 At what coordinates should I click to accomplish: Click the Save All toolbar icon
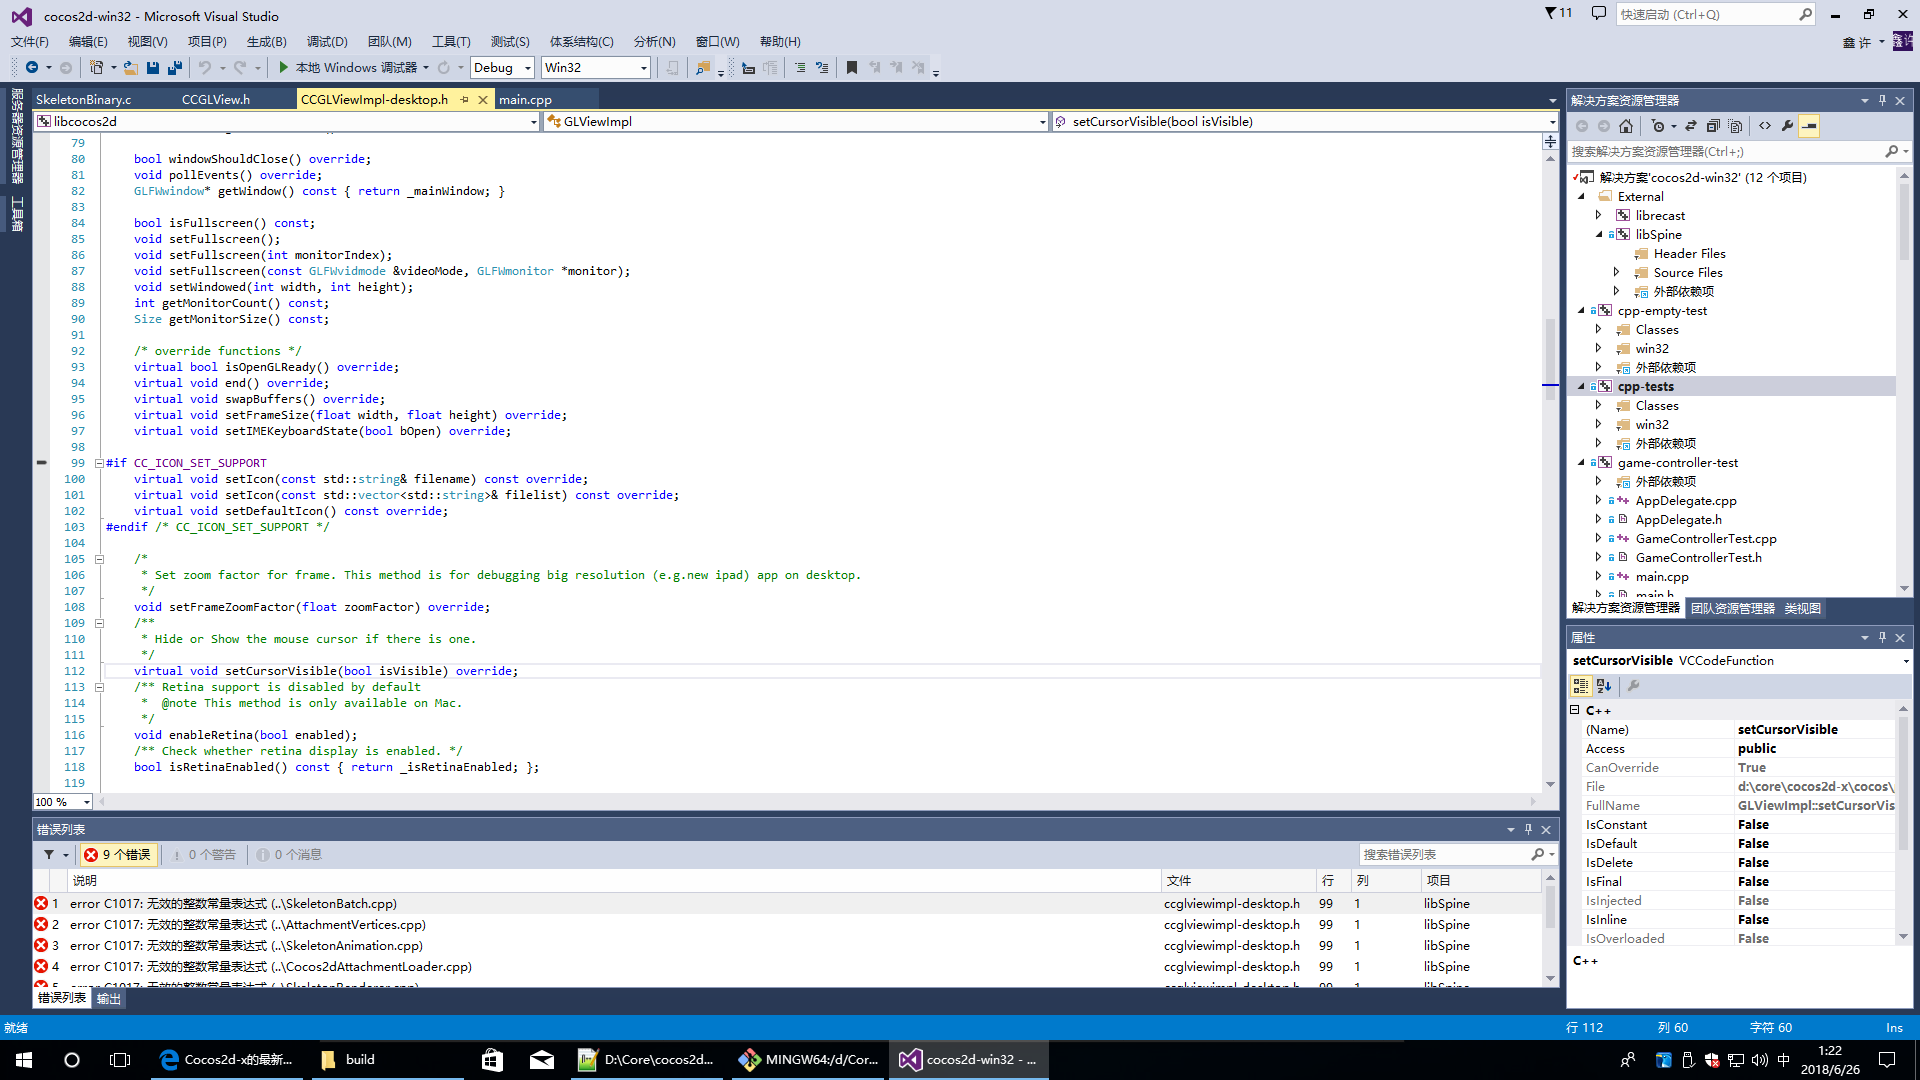174,68
